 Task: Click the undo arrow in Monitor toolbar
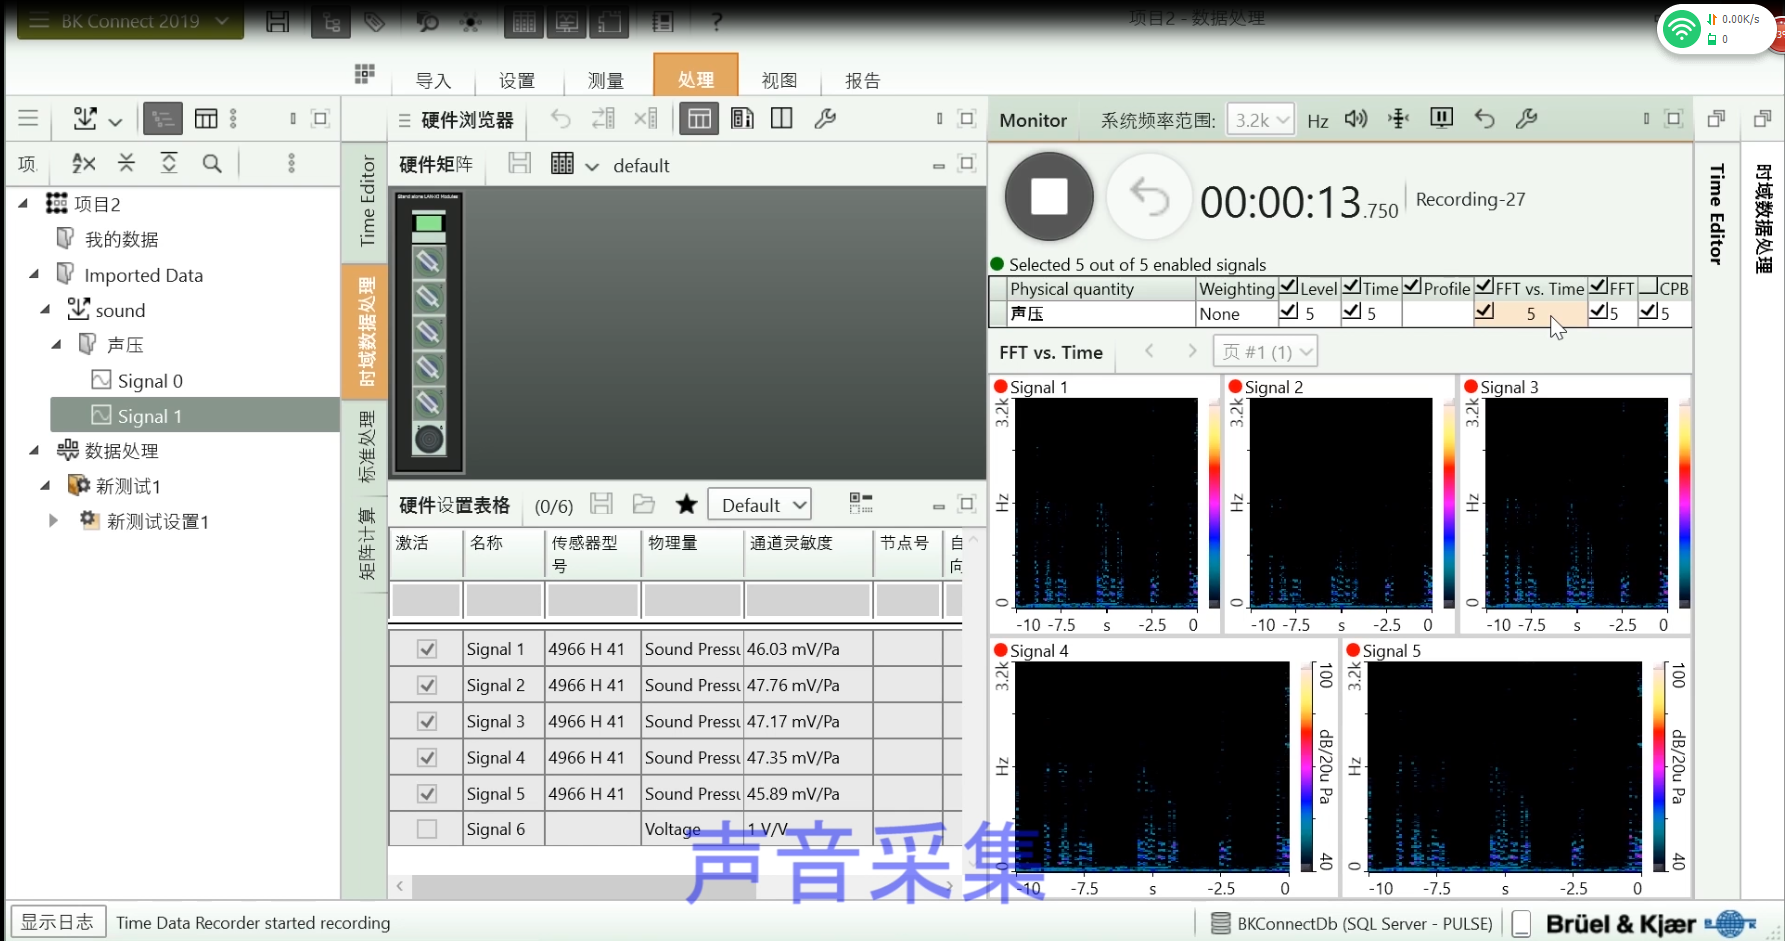1484,119
